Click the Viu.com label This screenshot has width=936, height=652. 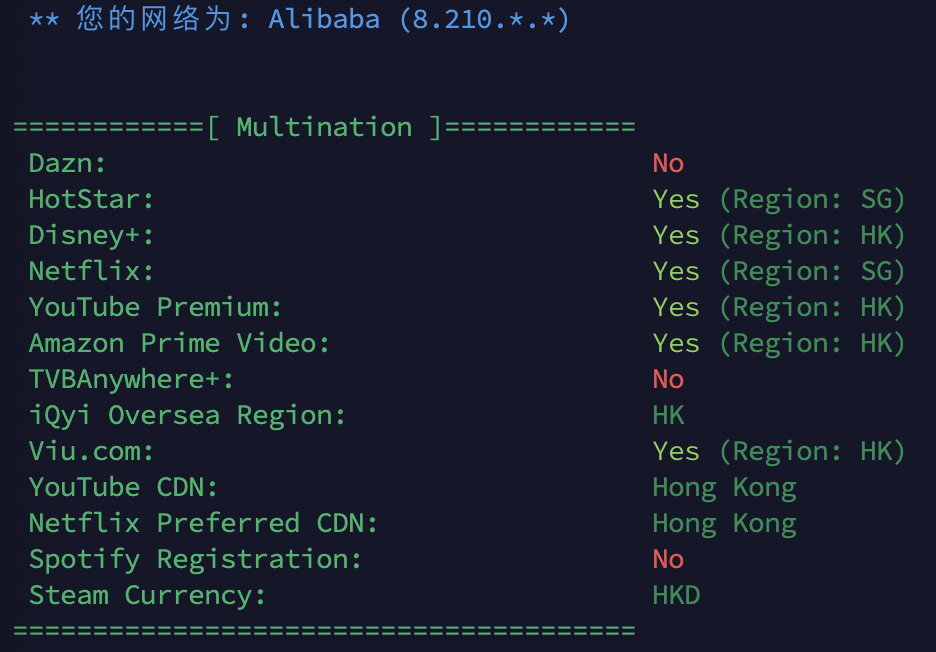coord(91,451)
